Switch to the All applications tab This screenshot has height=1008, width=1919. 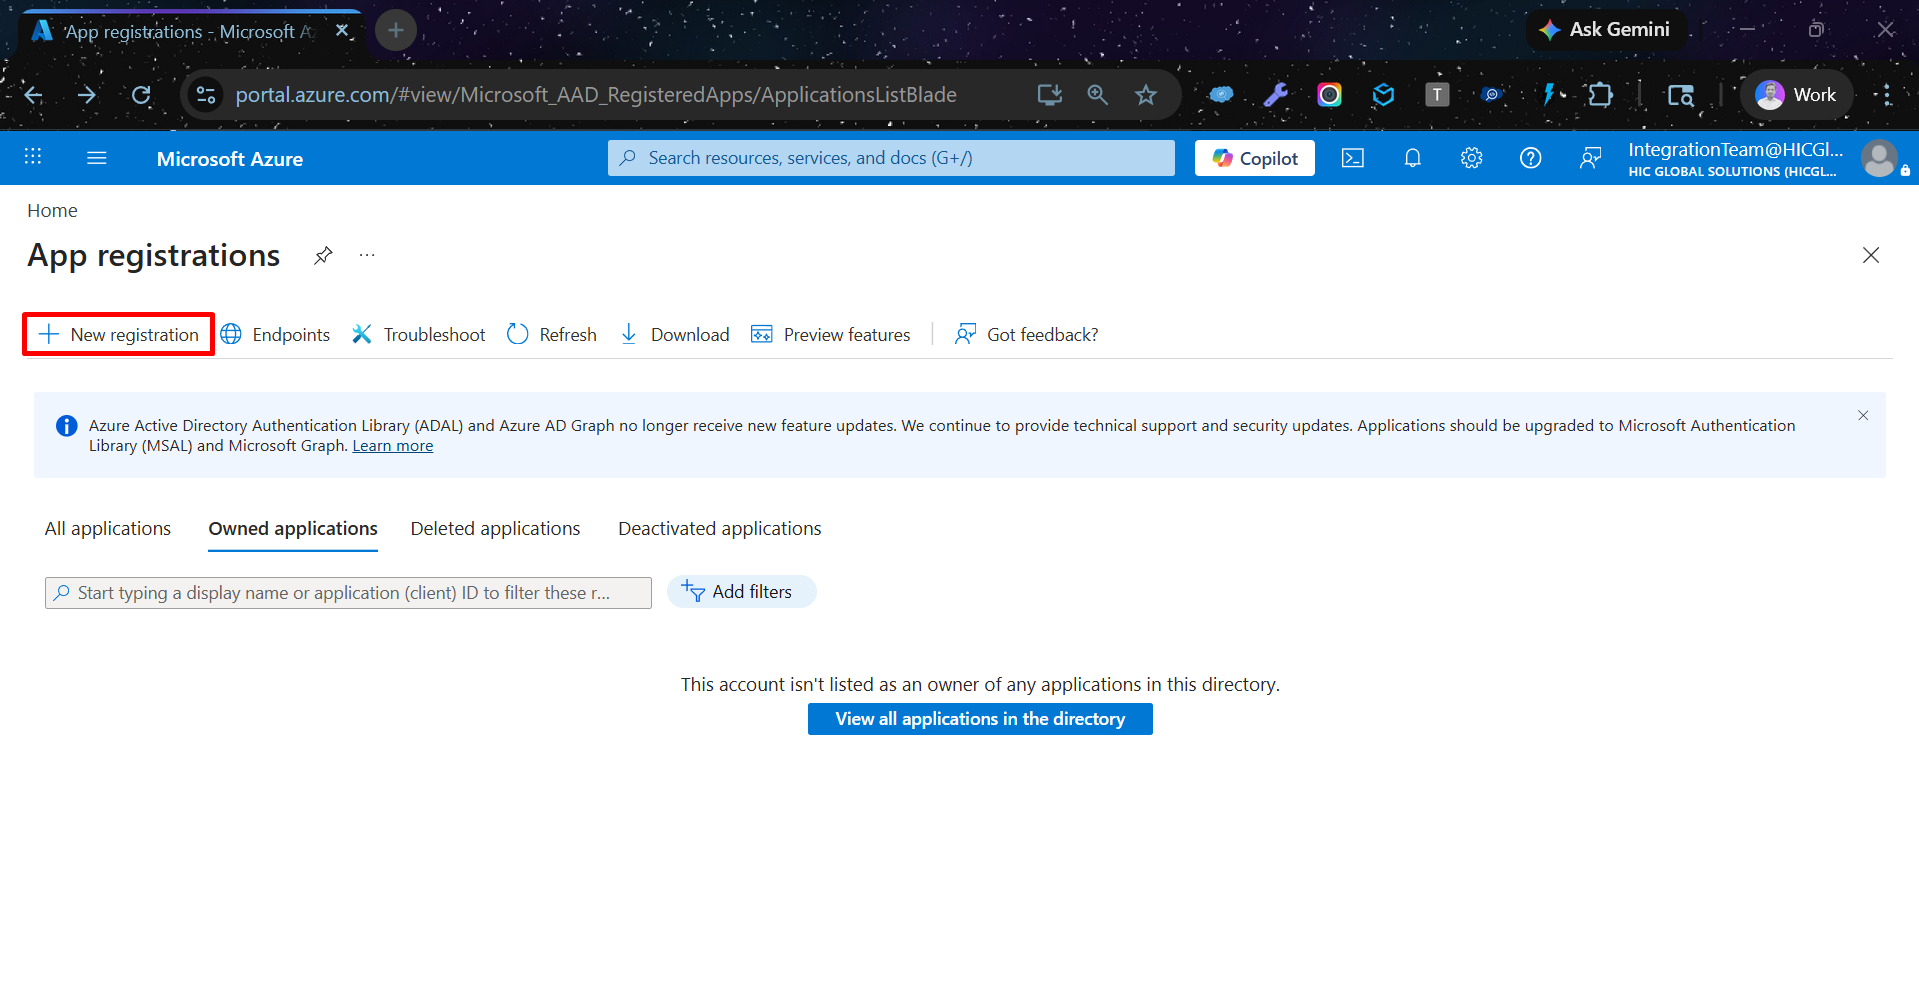pyautogui.click(x=108, y=528)
